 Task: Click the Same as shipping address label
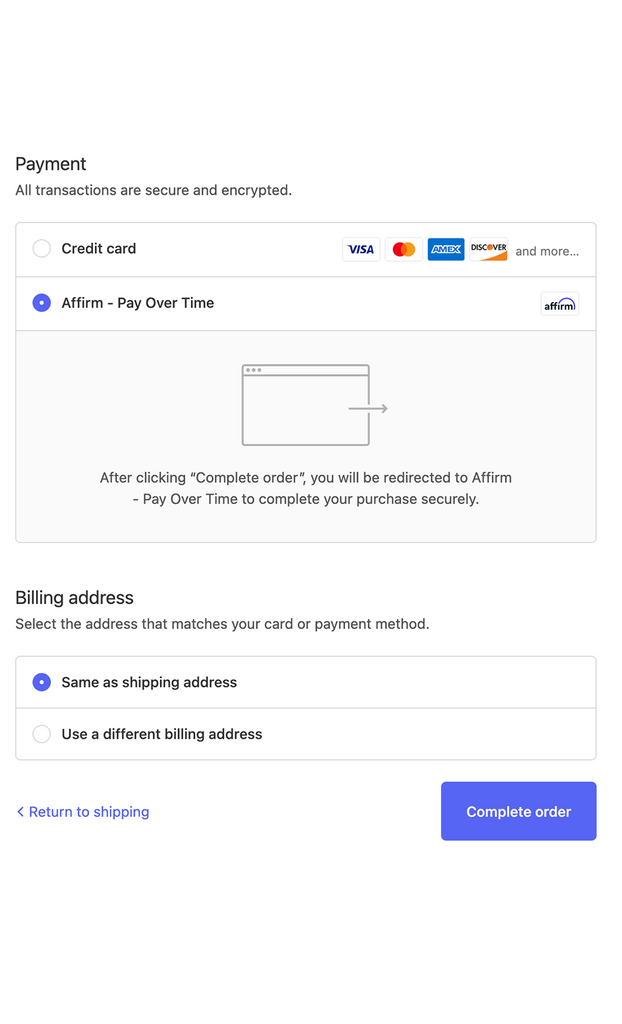point(149,682)
